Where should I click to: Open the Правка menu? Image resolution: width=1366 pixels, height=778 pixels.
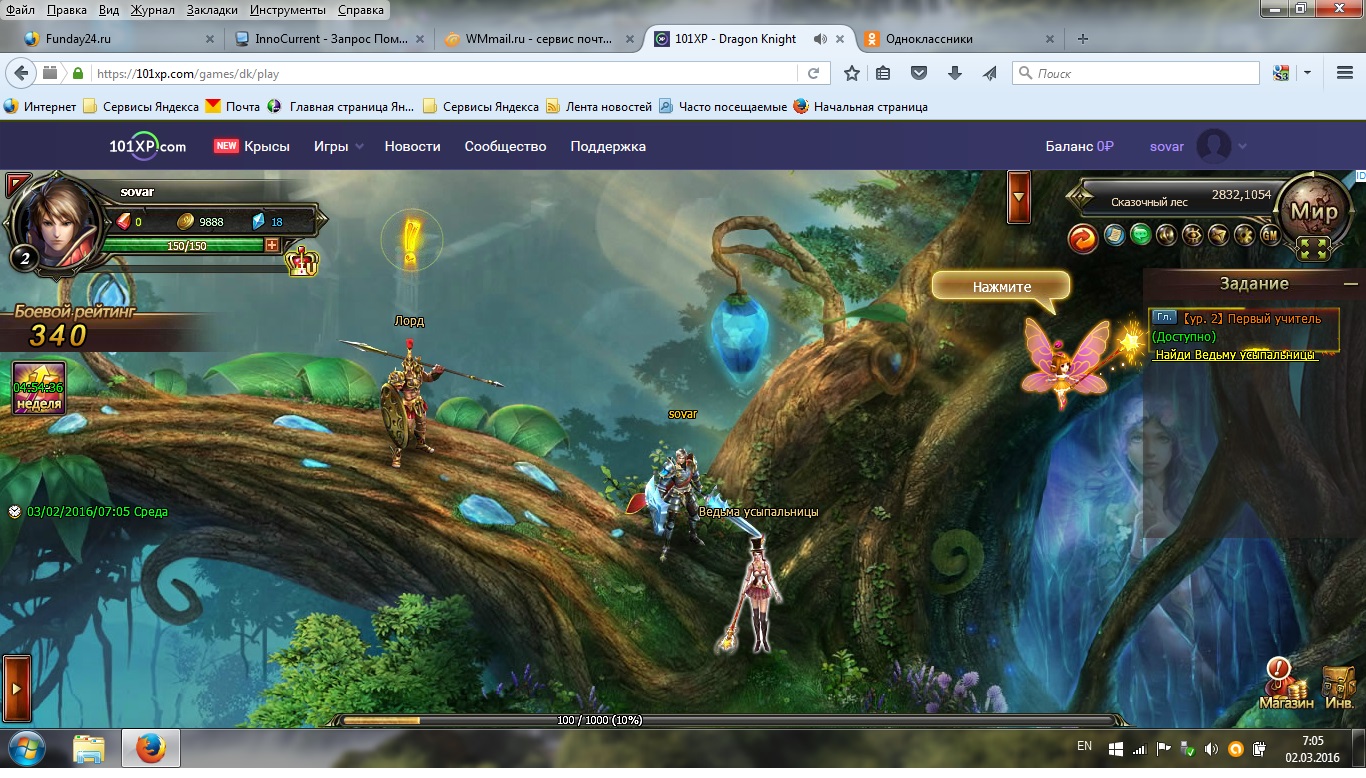point(66,10)
